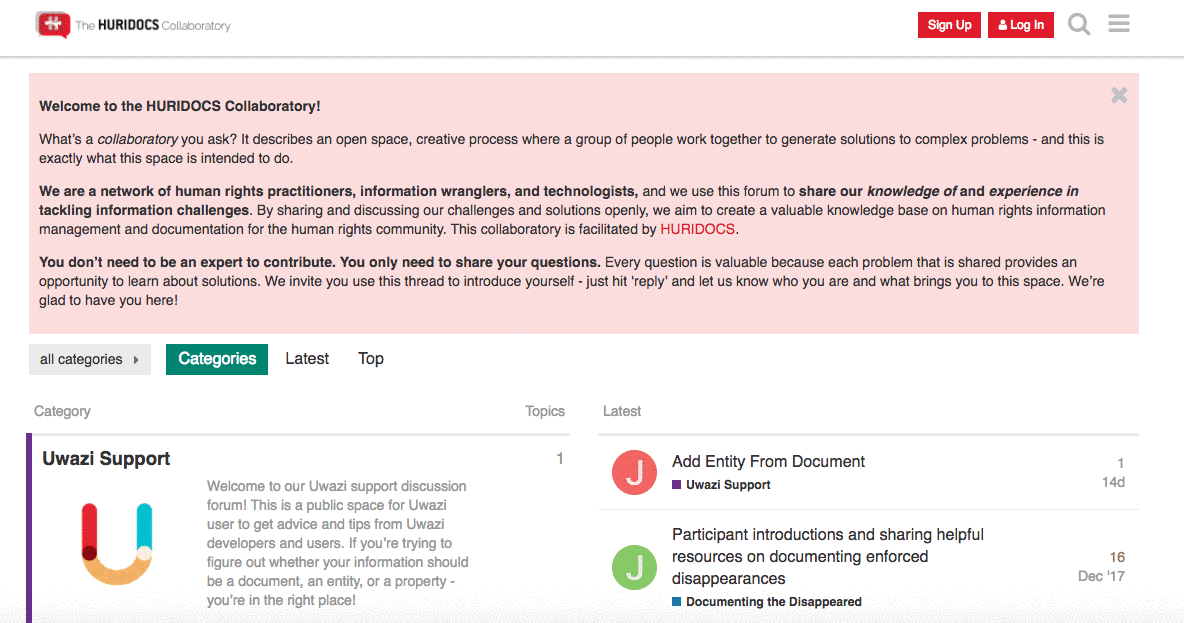
Task: Click the Uwazi support forum description text
Action: [x=338, y=543]
